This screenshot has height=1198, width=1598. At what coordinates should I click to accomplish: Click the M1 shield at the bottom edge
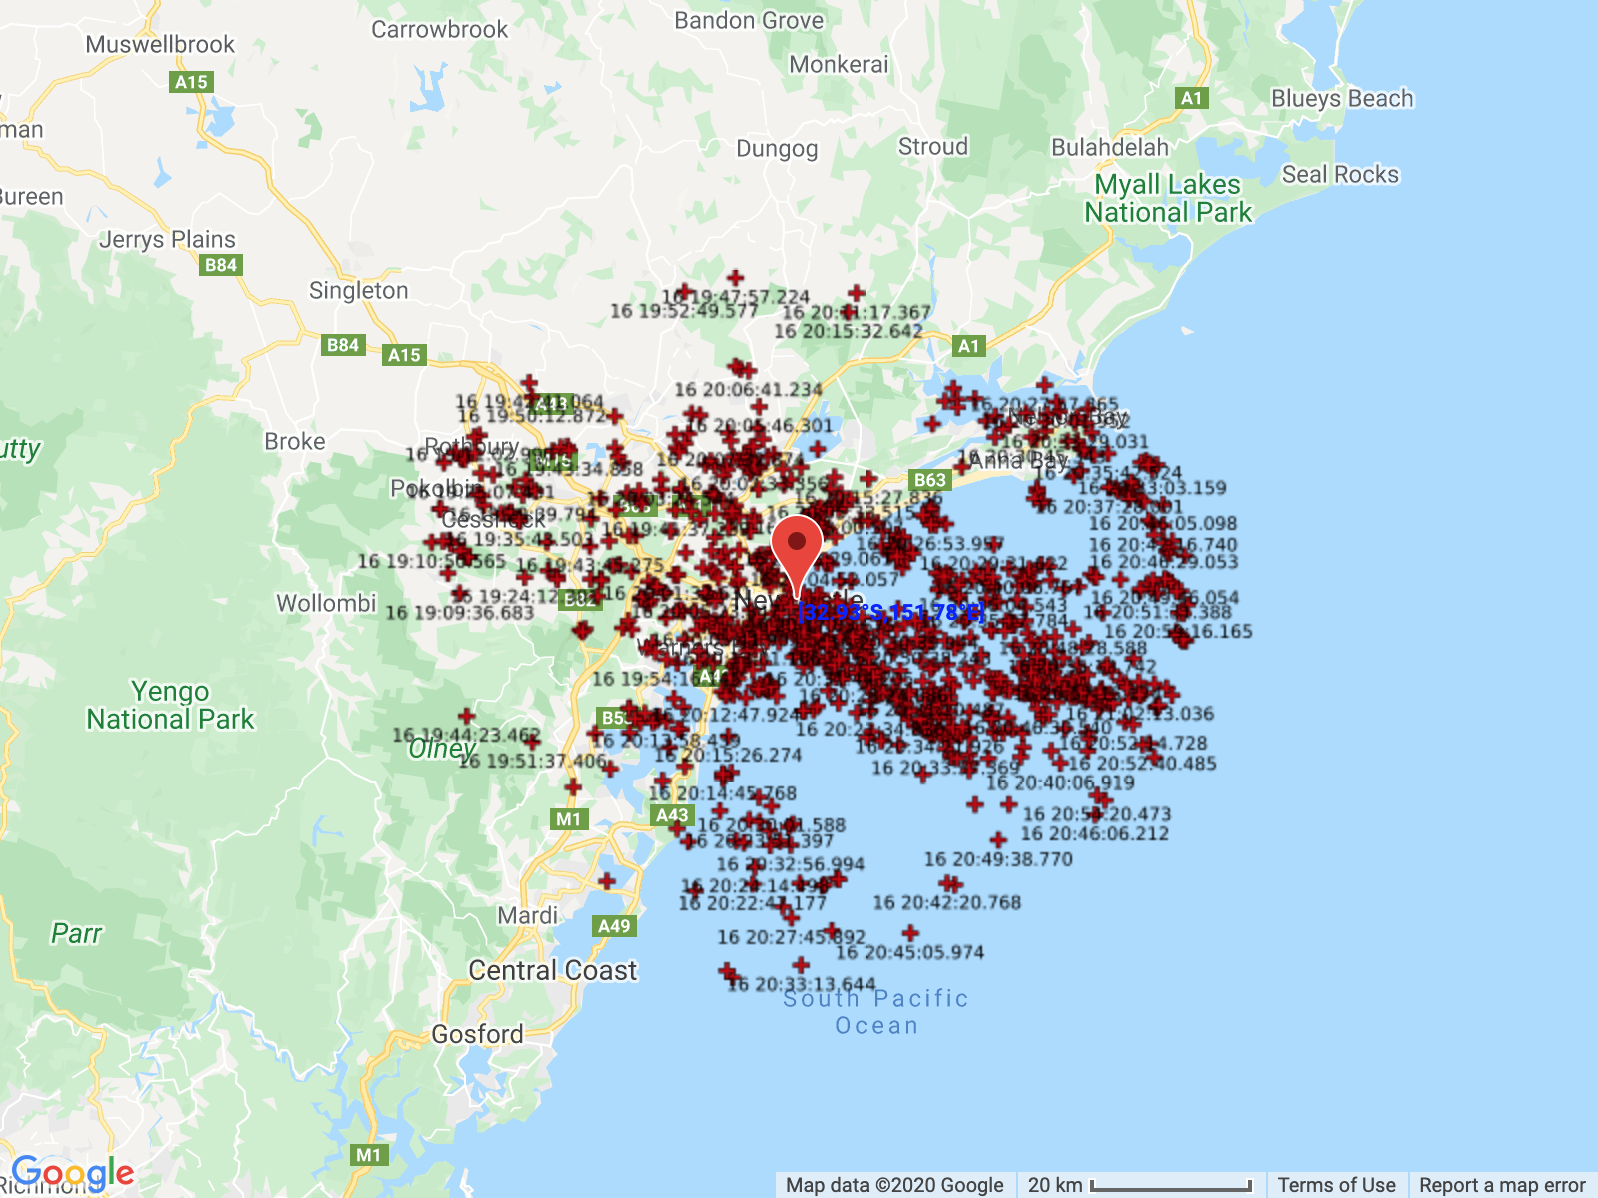[x=368, y=1155]
